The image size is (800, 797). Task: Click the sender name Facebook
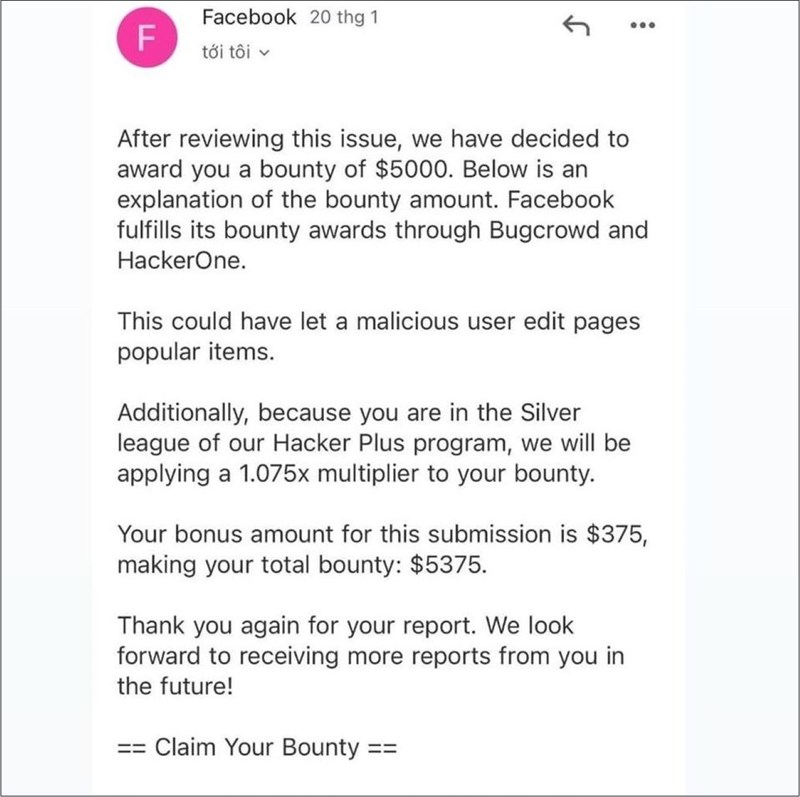click(248, 18)
